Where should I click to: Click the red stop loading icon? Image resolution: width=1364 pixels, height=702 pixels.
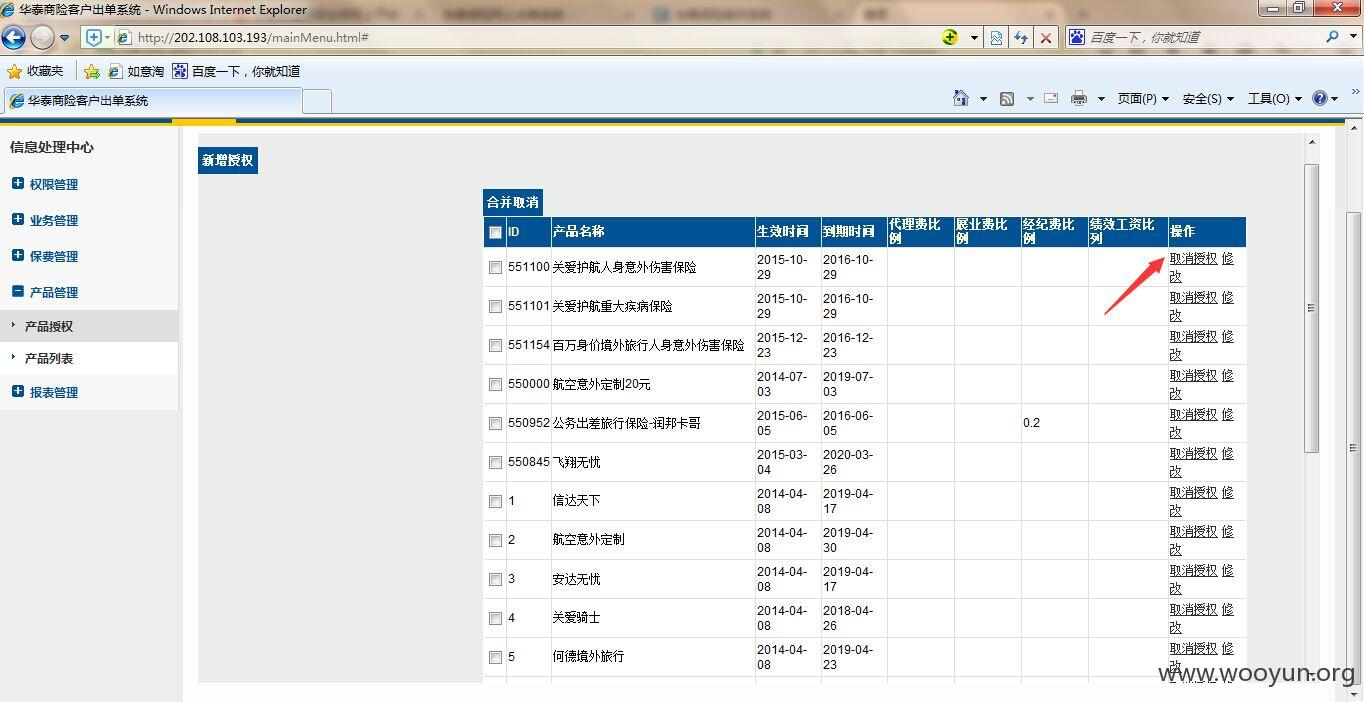click(1046, 38)
